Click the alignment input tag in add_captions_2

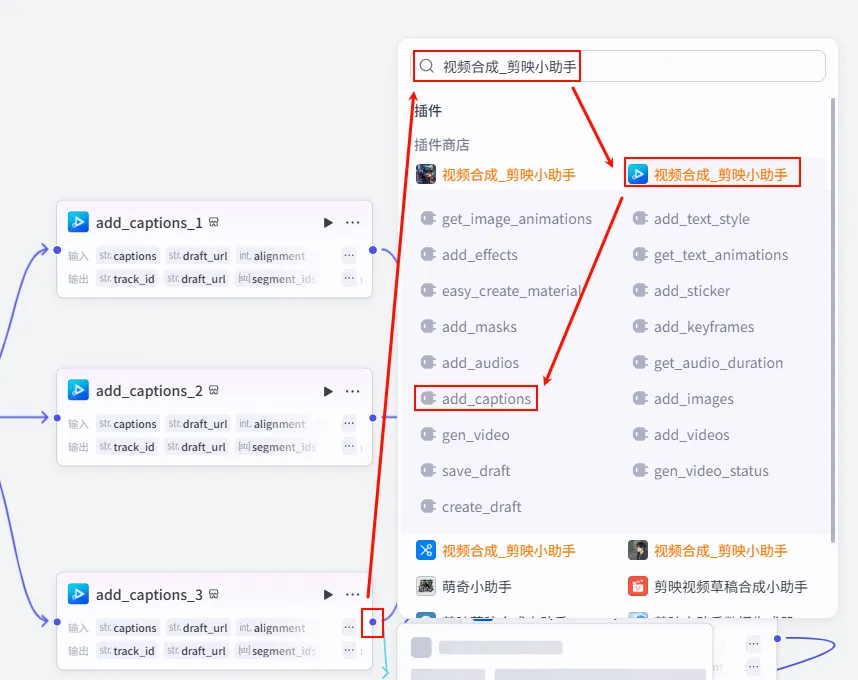(272, 423)
